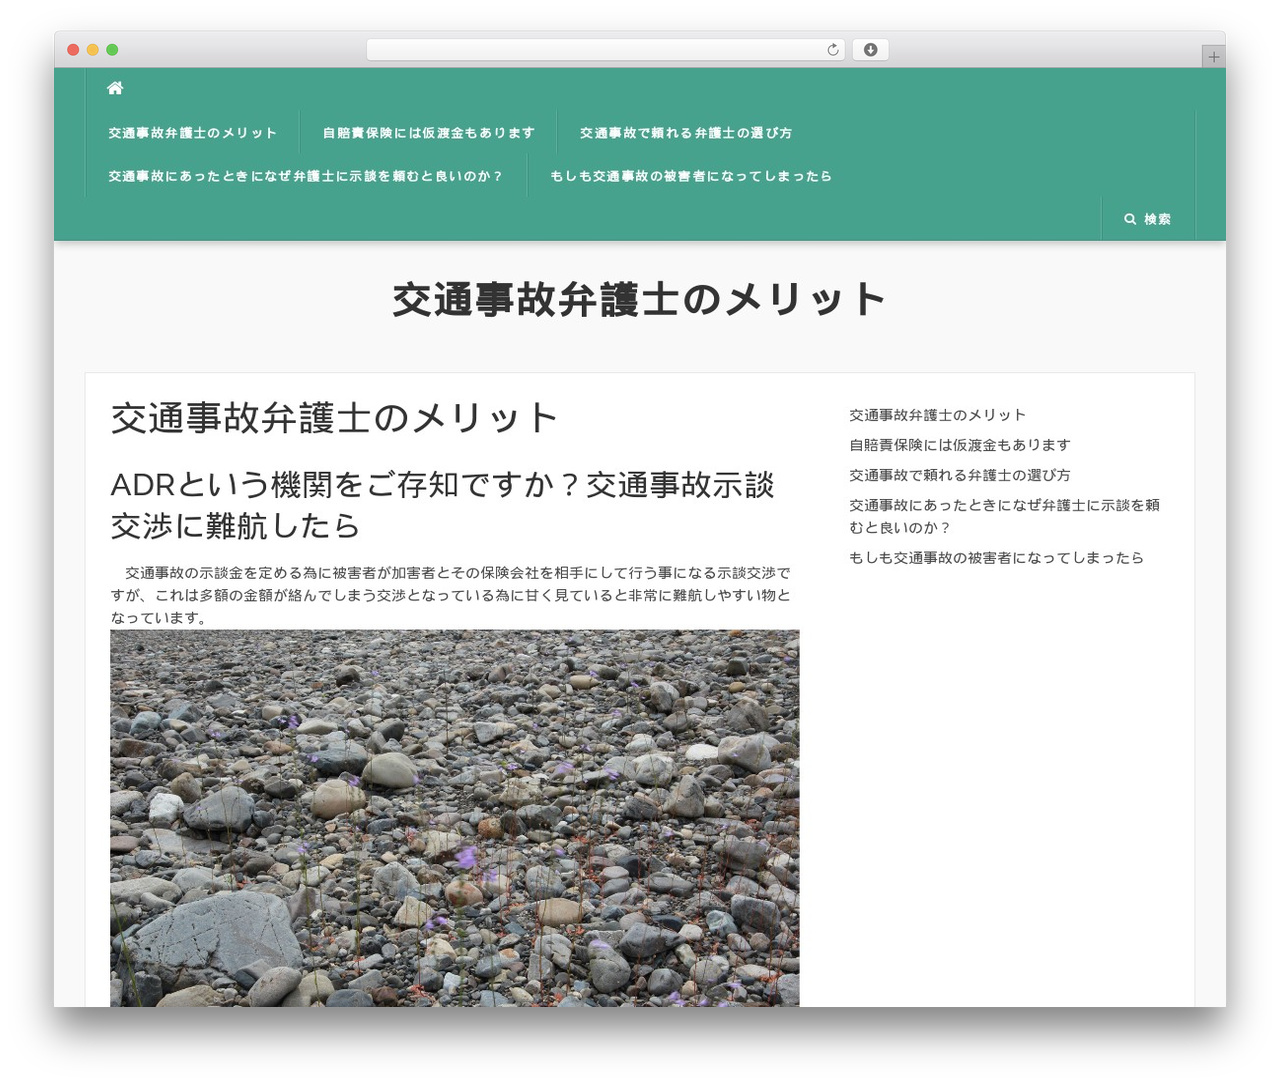Open nav menu item 交通事故で頼れる弁護士の選び方
This screenshot has height=1084, width=1280.
coord(686,132)
